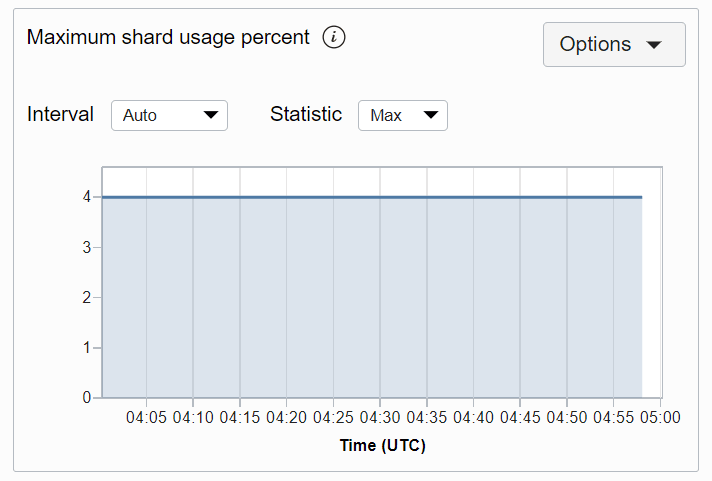Screen dimensions: 712x481
Task: Click the 04:55 time axis label
Action: [613, 417]
